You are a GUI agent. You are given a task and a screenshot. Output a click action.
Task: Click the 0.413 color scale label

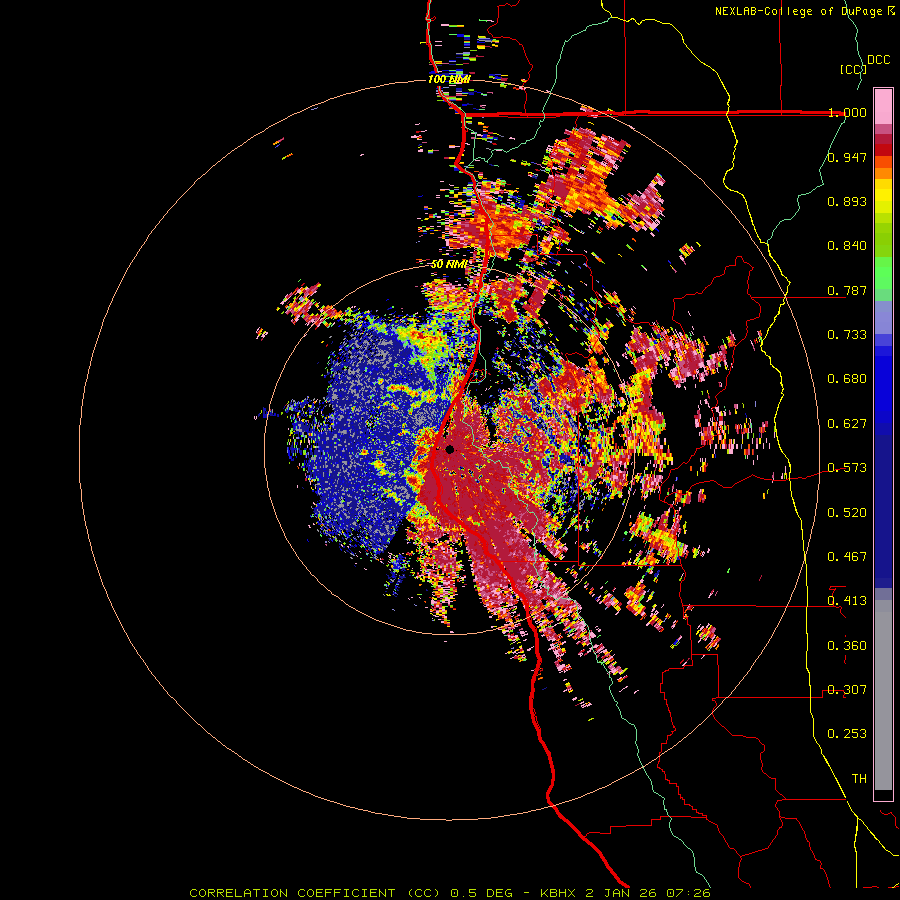coord(847,601)
